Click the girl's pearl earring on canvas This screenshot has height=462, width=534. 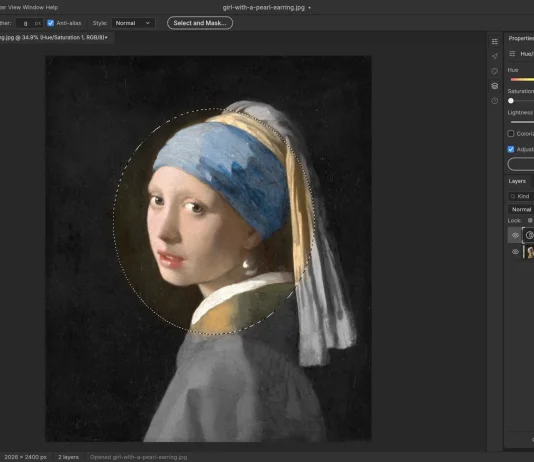coord(246,264)
